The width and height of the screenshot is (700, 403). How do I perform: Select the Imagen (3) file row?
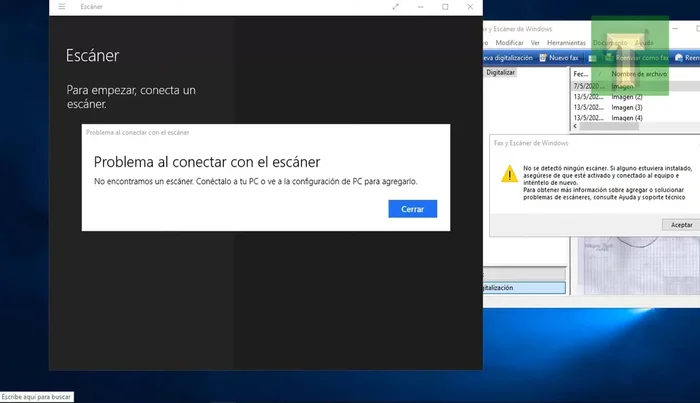click(x=636, y=108)
